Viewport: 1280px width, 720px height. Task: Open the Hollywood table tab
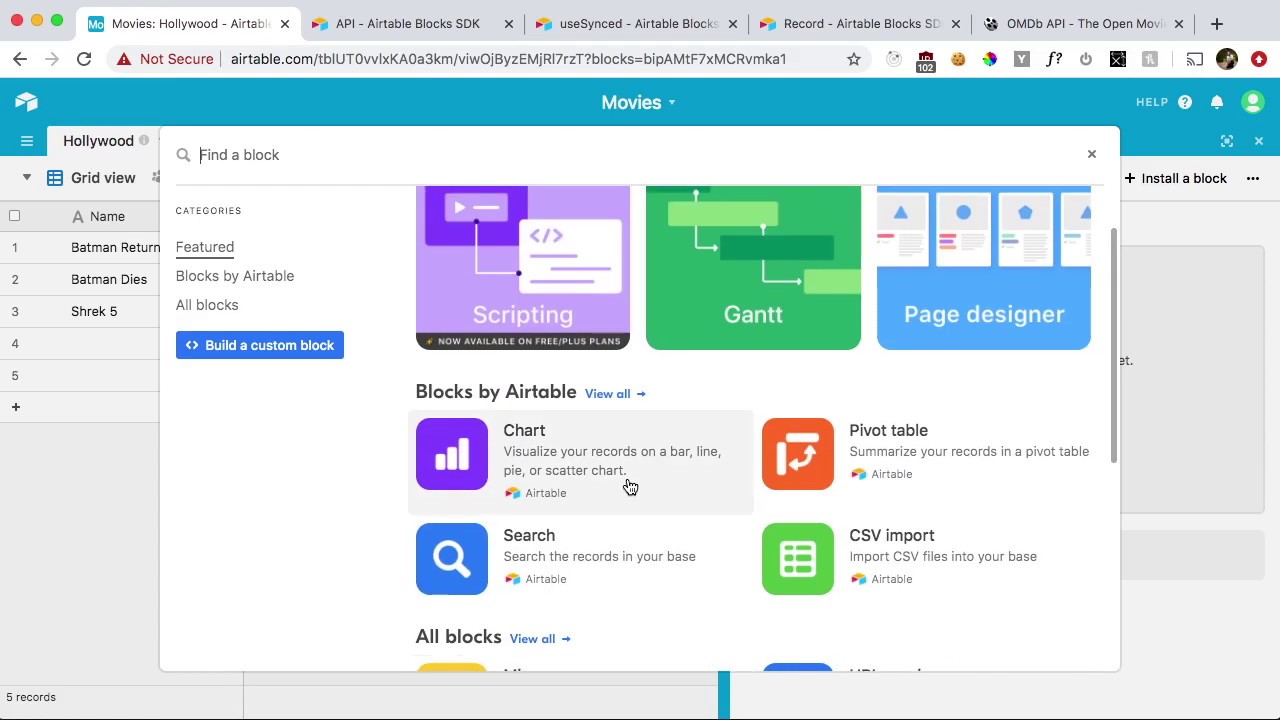[98, 141]
